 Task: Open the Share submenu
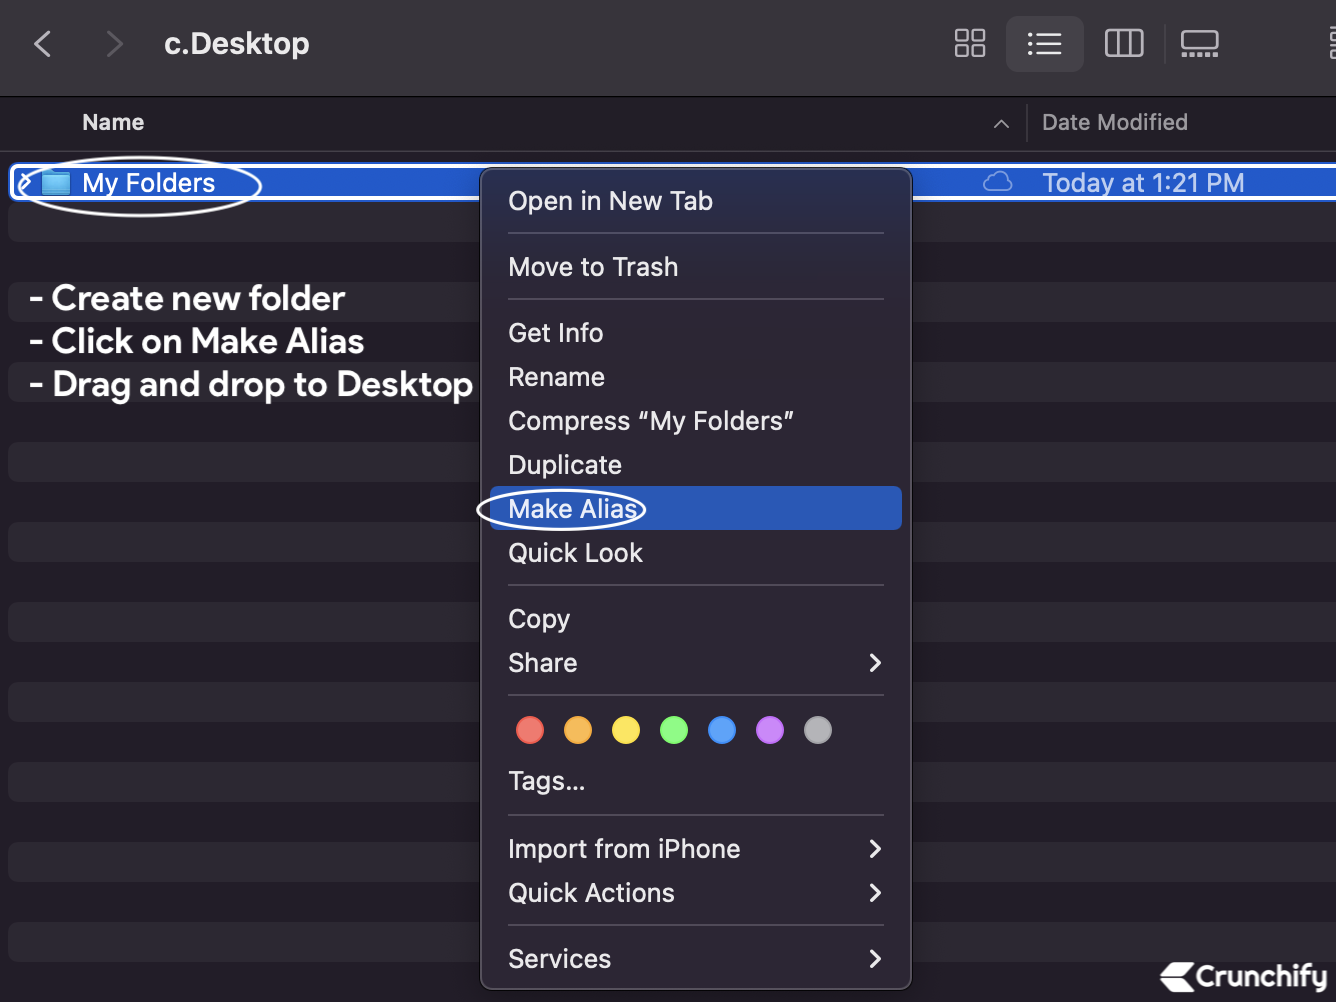696,663
